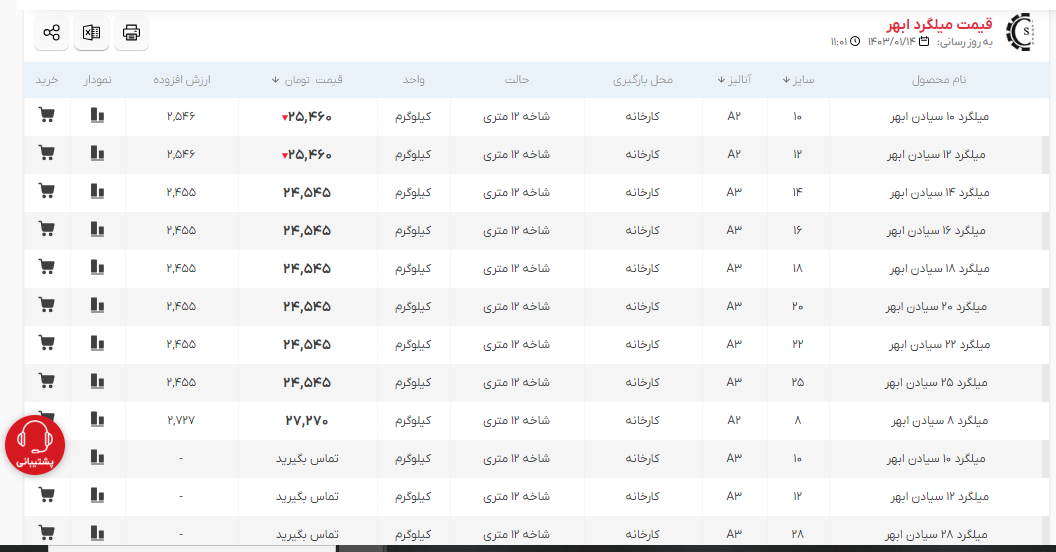Sort by قیمت تومان column header
Viewport: 1056px width, 552px height.
coord(307,80)
